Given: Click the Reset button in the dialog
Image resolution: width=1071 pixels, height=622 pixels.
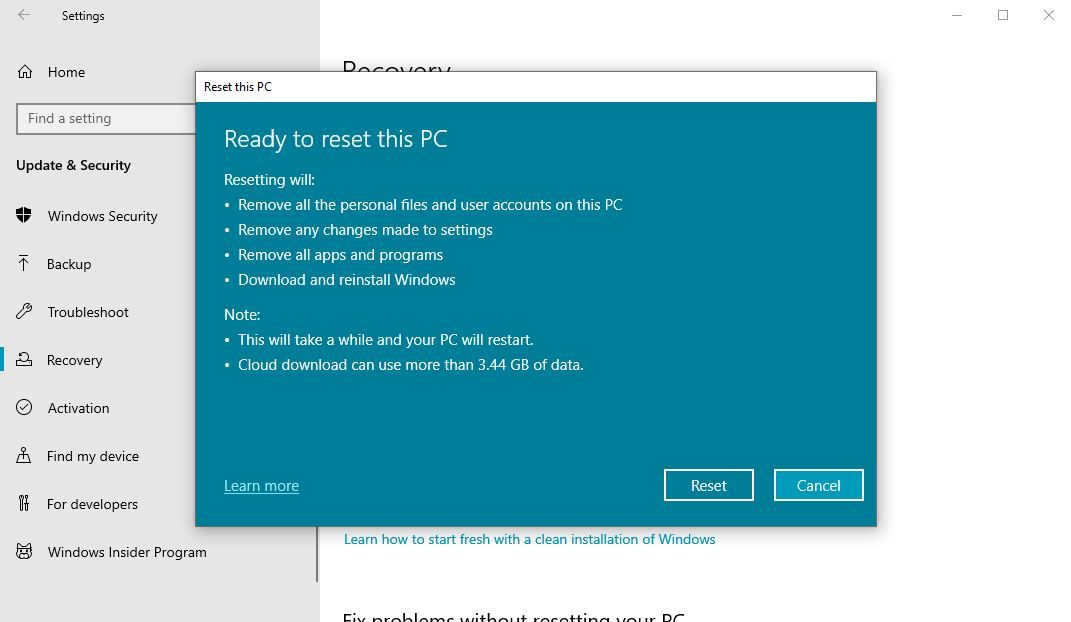Looking at the screenshot, I should click(x=708, y=485).
